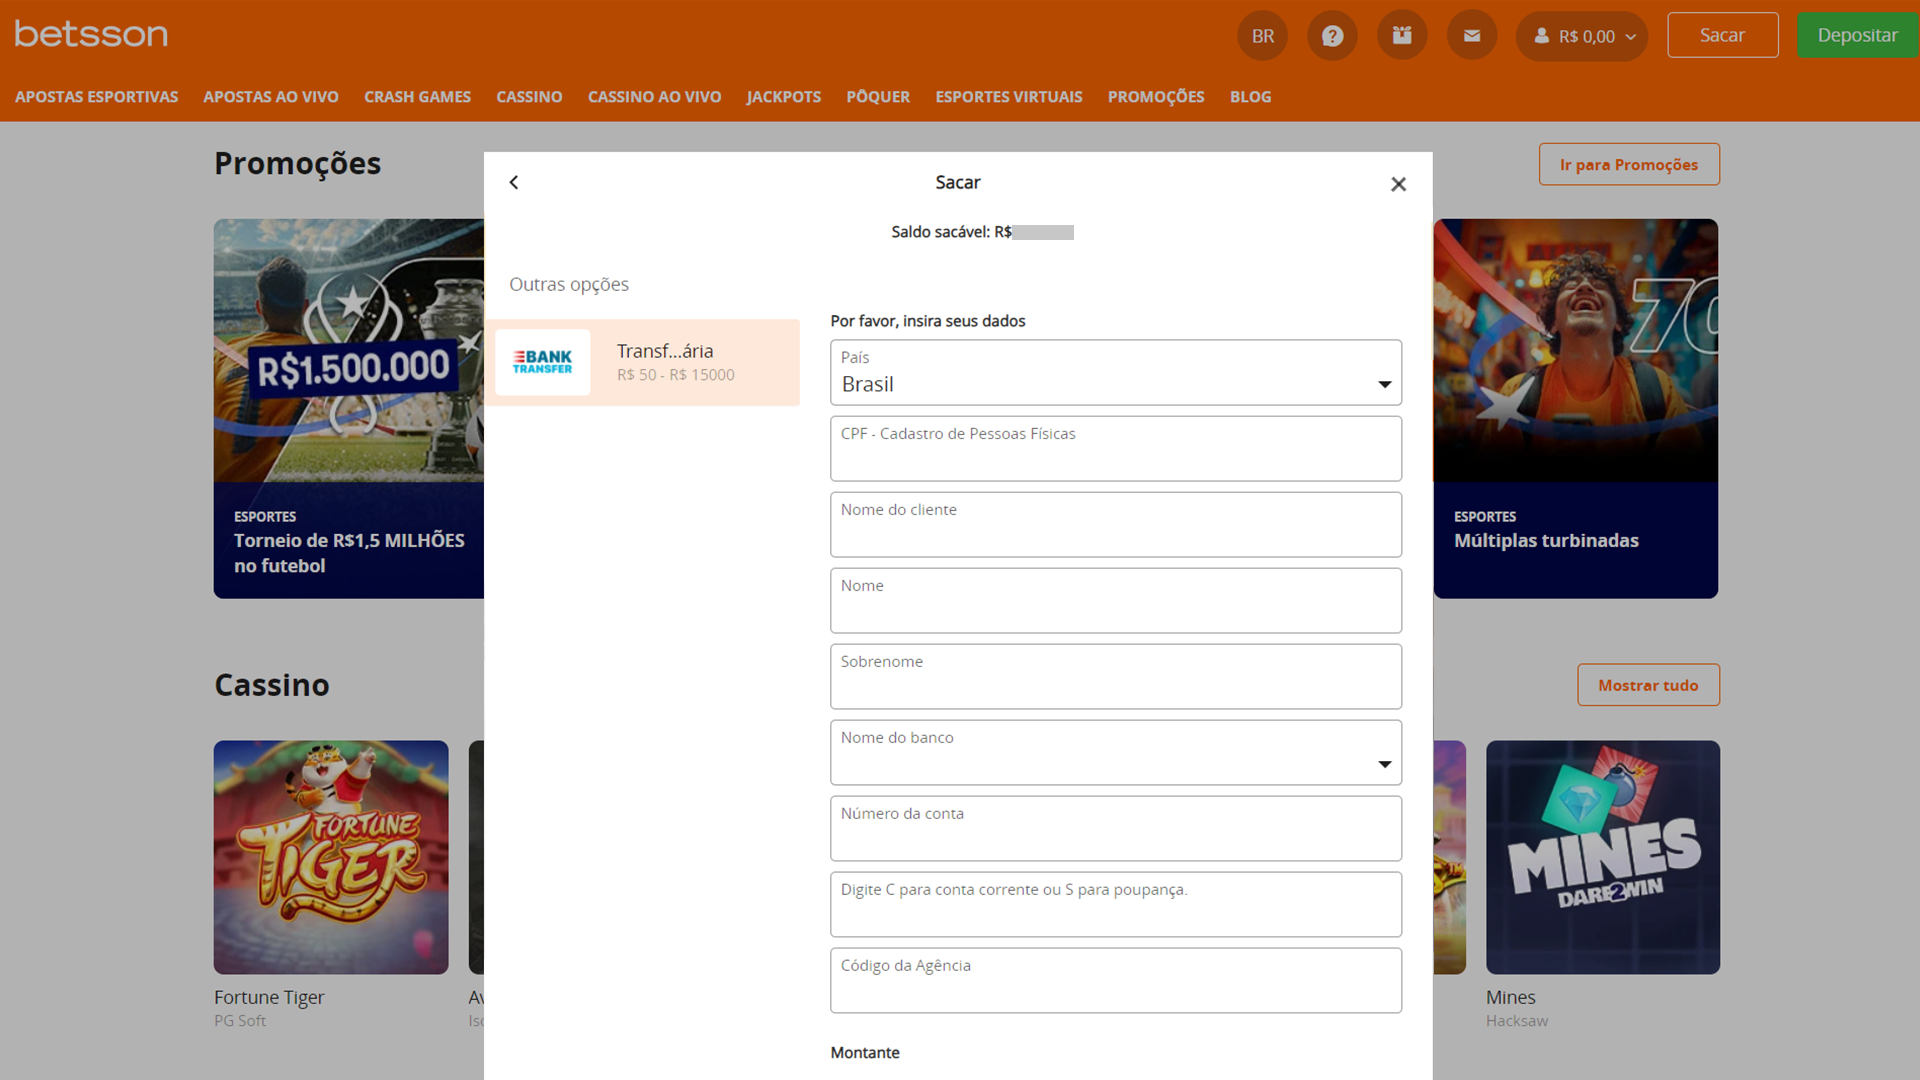Open Múltiplas turbinadas promo card
This screenshot has height=1080, width=1920.
pyautogui.click(x=1576, y=408)
